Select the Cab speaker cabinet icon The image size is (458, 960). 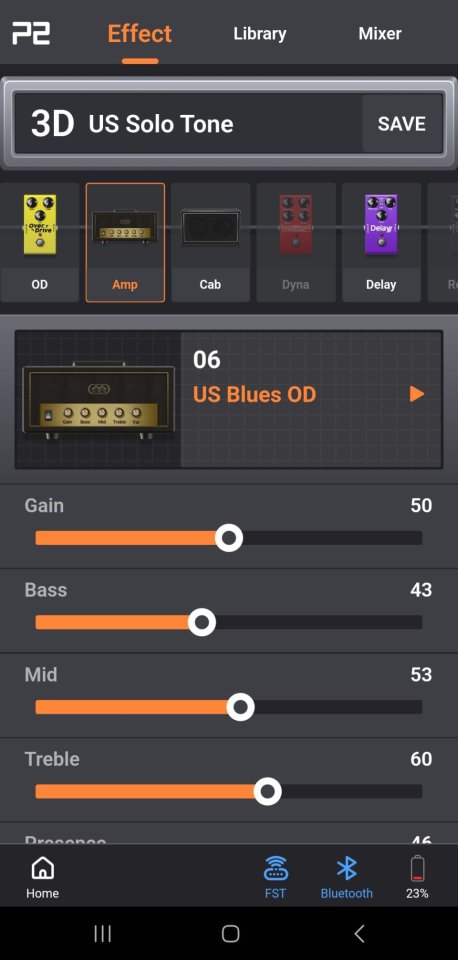pyautogui.click(x=211, y=226)
